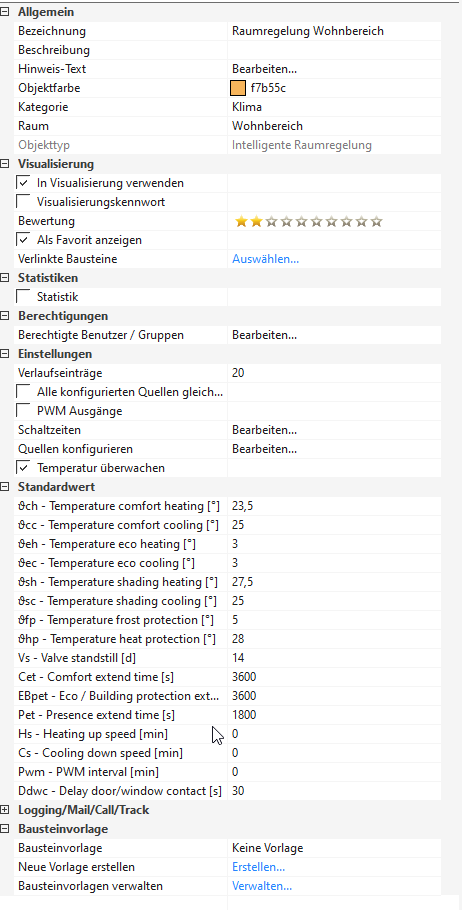This screenshot has height=910, width=462.
Task: Open Auswählen link for Verlinkte Bausteine
Action: click(x=265, y=259)
